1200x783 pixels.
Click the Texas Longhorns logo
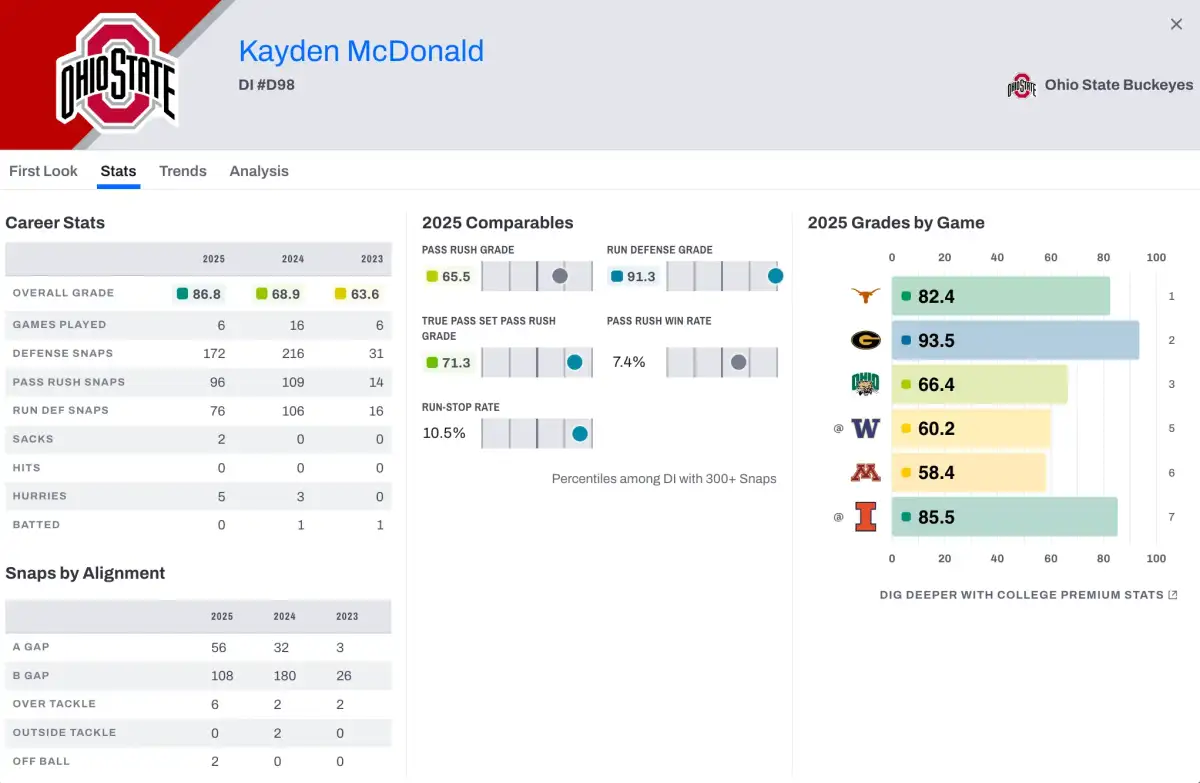pos(865,295)
